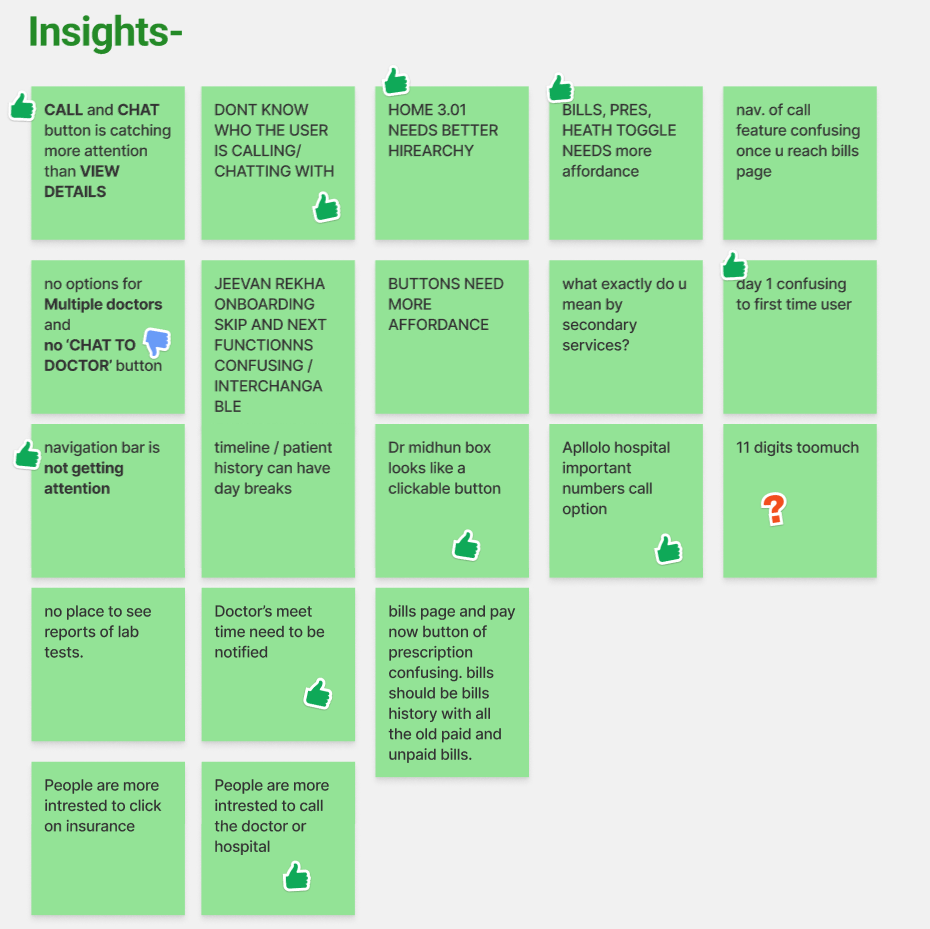930x929 pixels.
Task: Click the orange question mark sticker
Action: (774, 509)
